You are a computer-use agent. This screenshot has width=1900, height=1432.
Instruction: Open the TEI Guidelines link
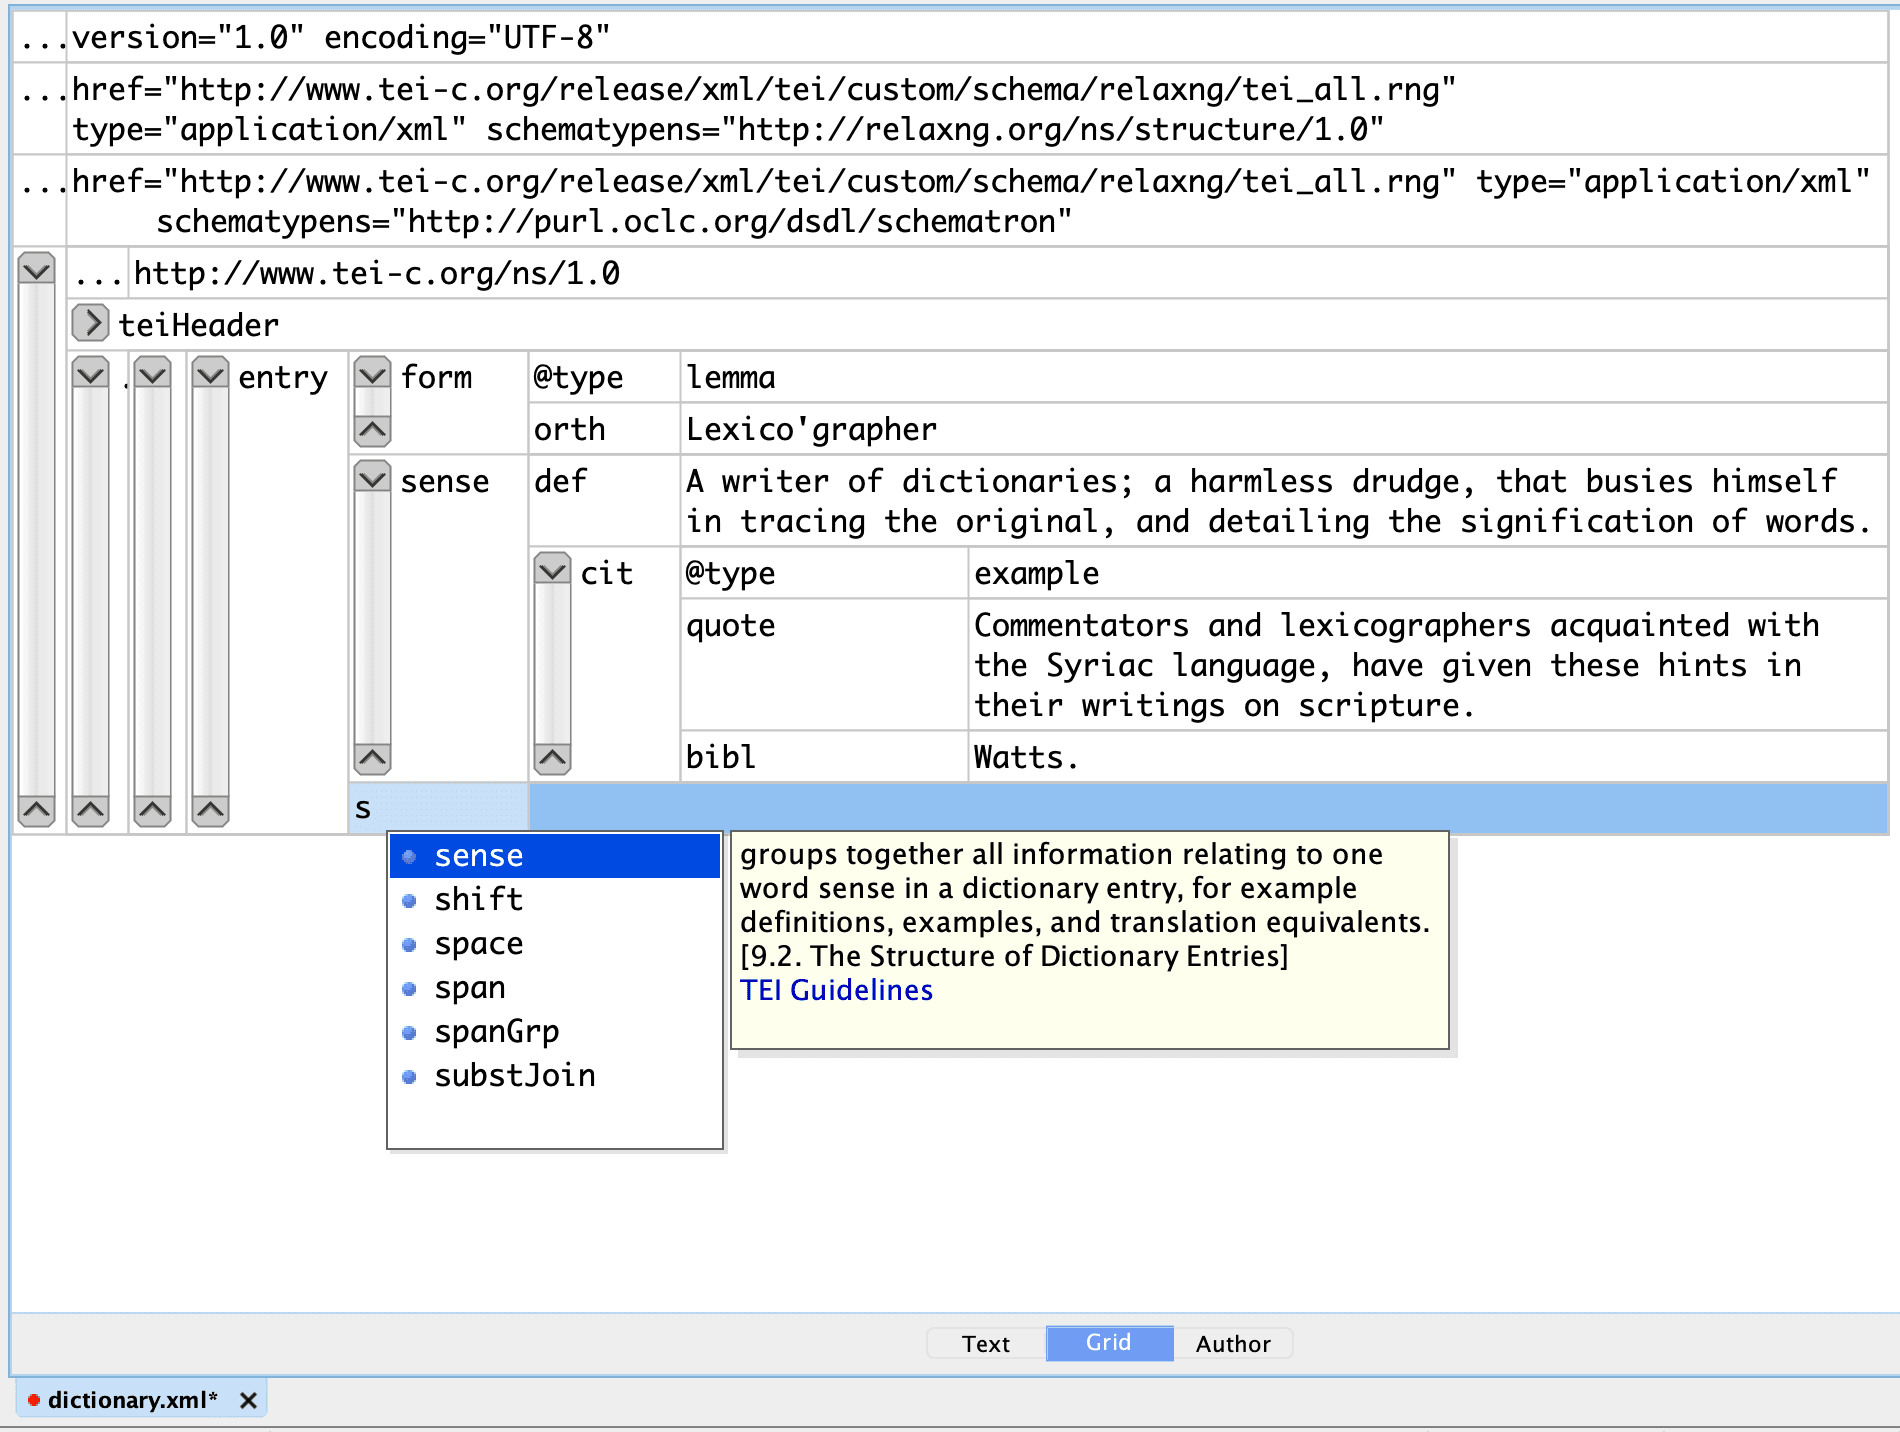click(x=836, y=990)
